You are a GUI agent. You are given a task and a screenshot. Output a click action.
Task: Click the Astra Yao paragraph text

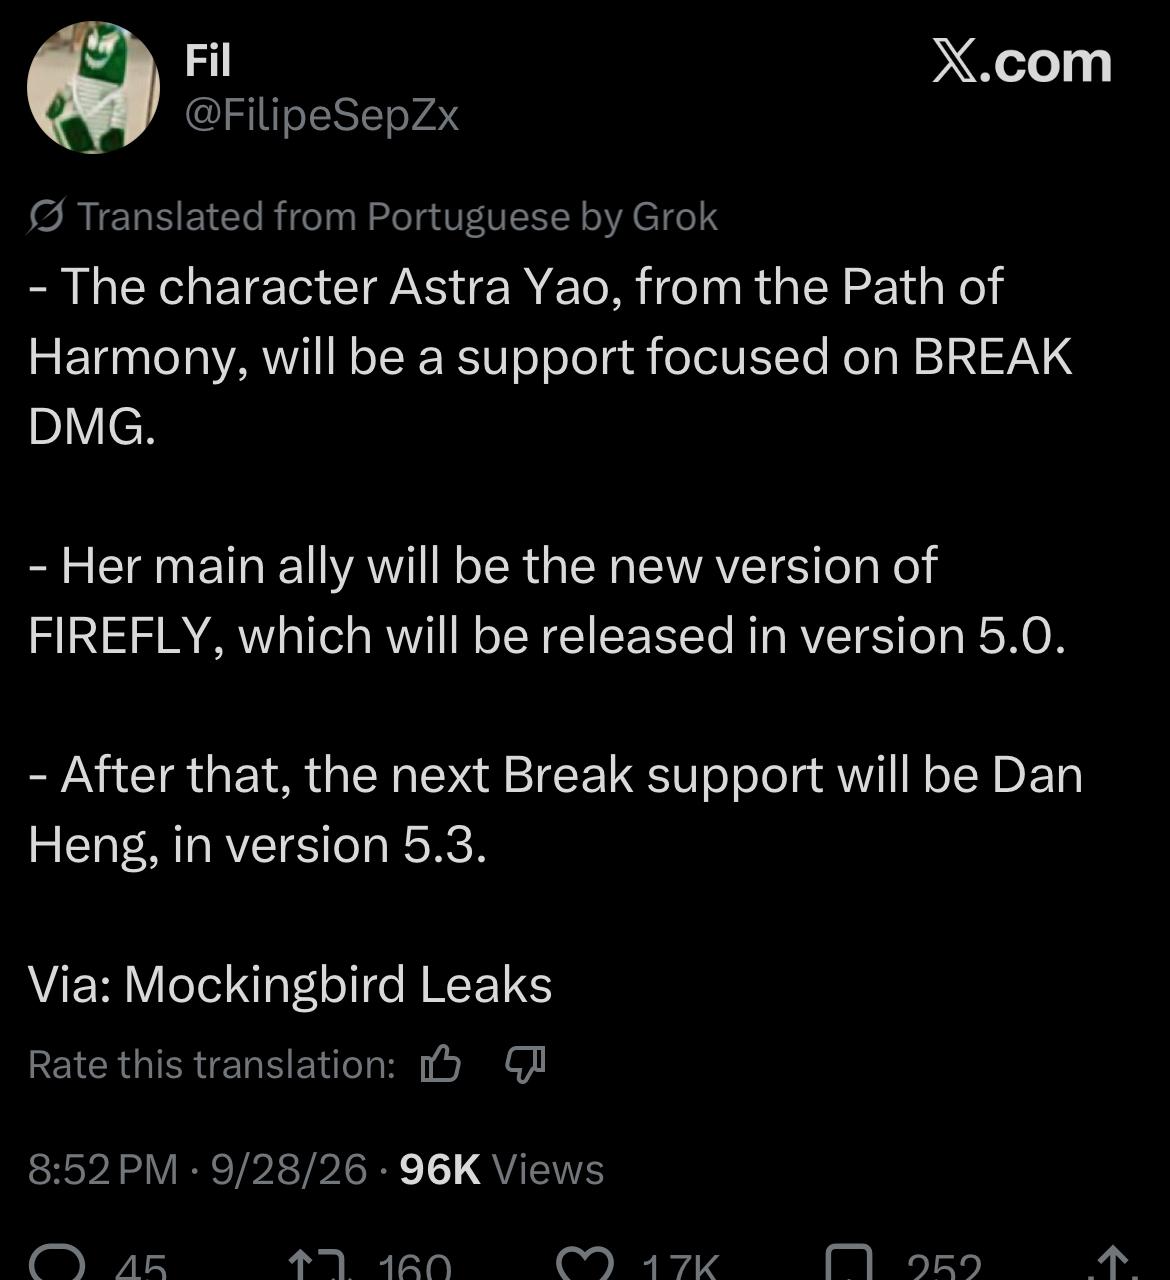tap(550, 356)
